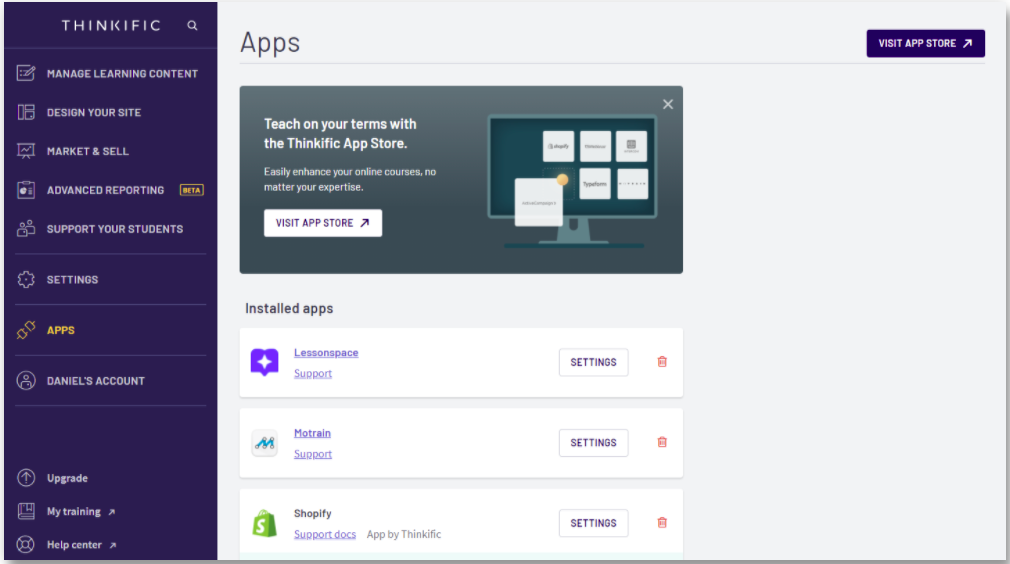The image size is (1010, 564).
Task: Dismiss the App Store promo banner
Action: pyautogui.click(x=668, y=104)
